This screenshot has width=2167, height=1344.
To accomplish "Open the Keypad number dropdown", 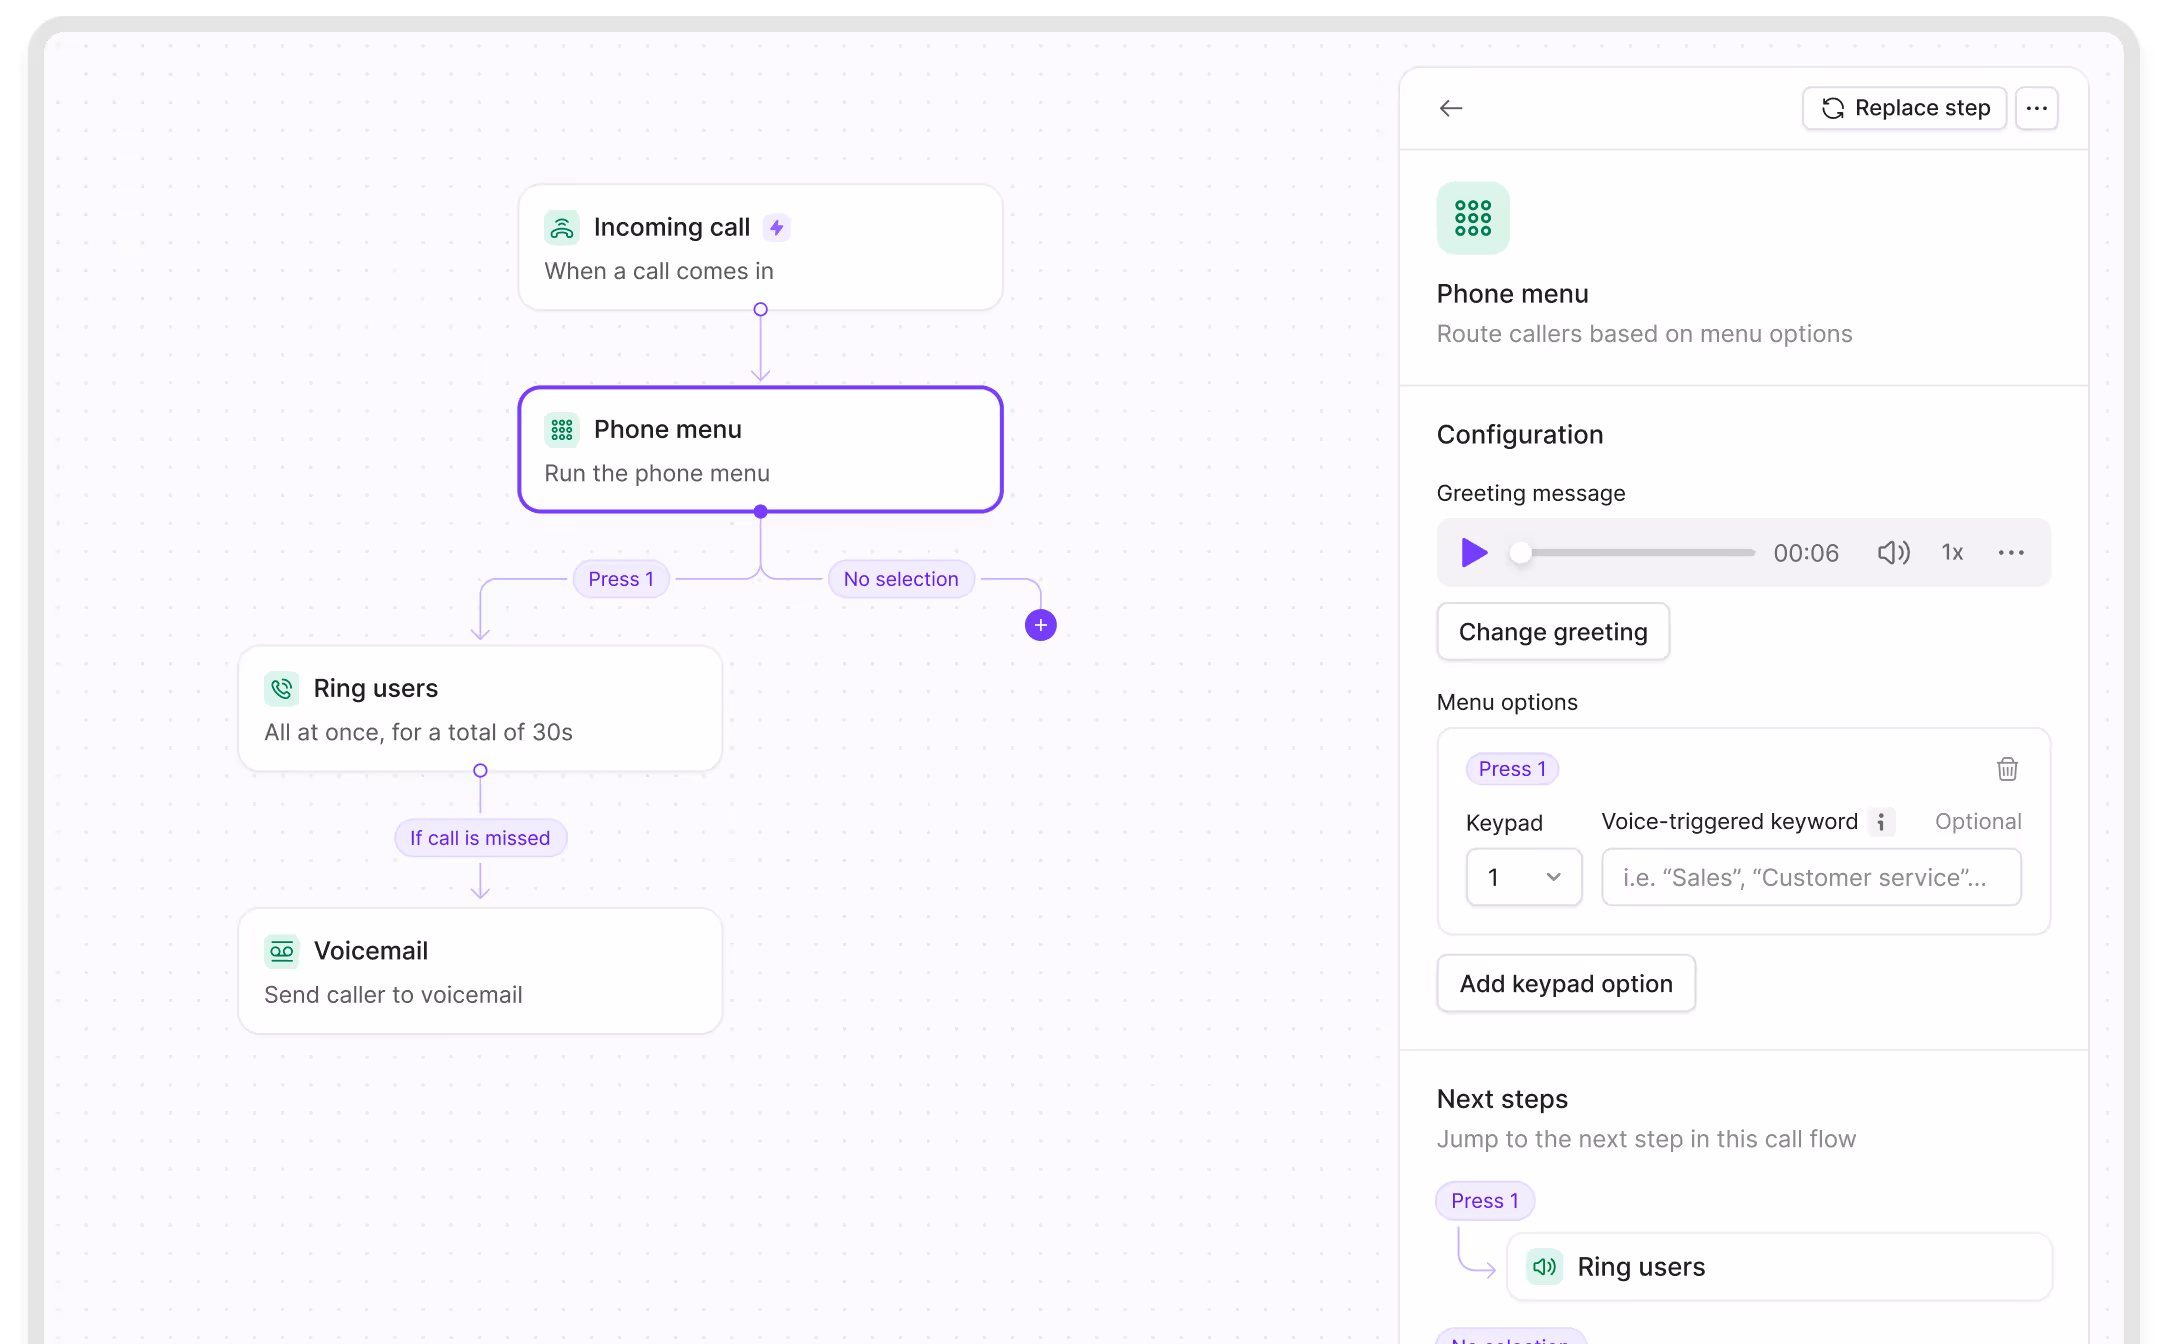I will pos(1523,877).
